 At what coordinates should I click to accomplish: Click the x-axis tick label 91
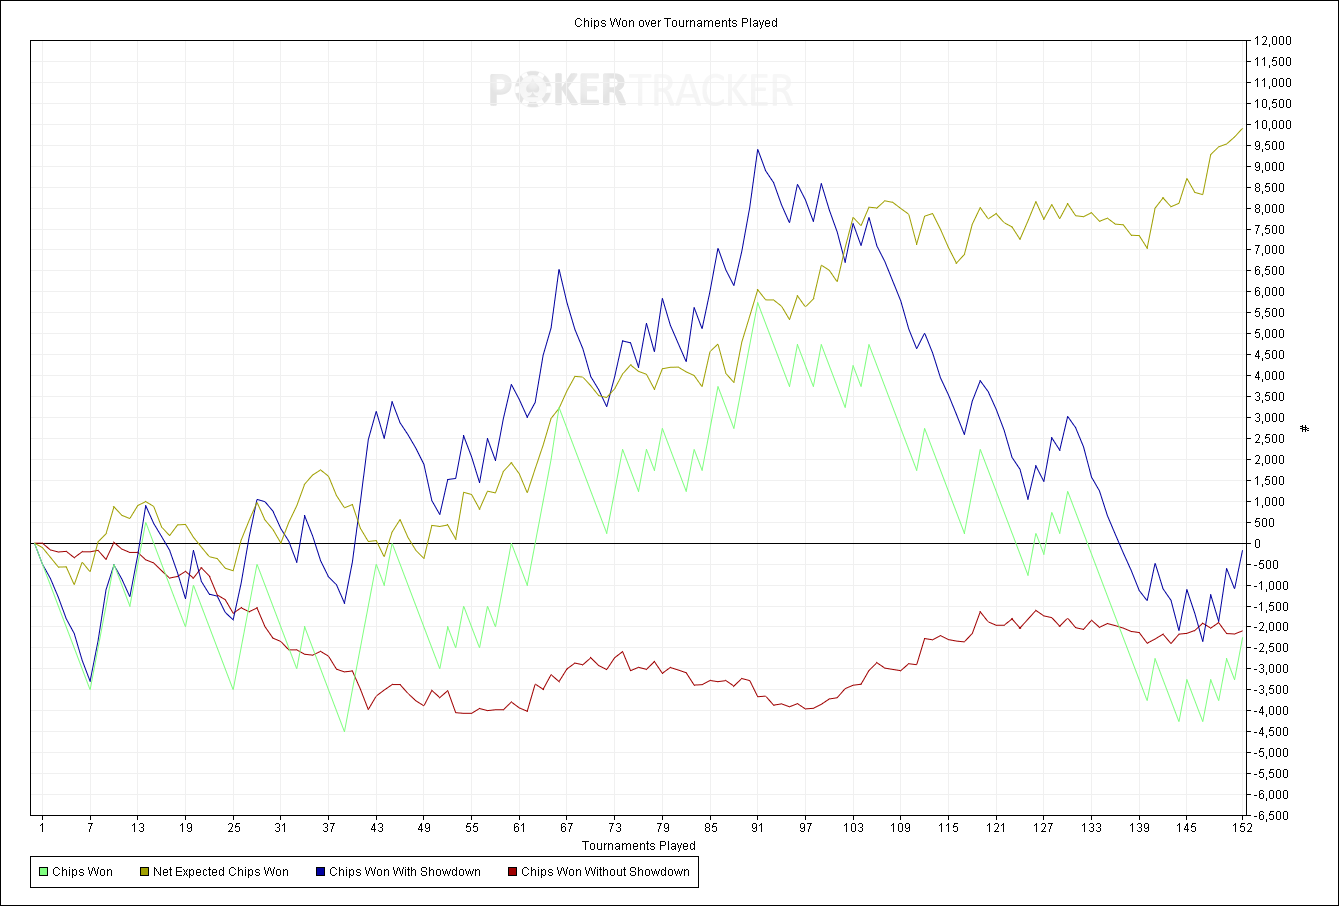tap(758, 829)
